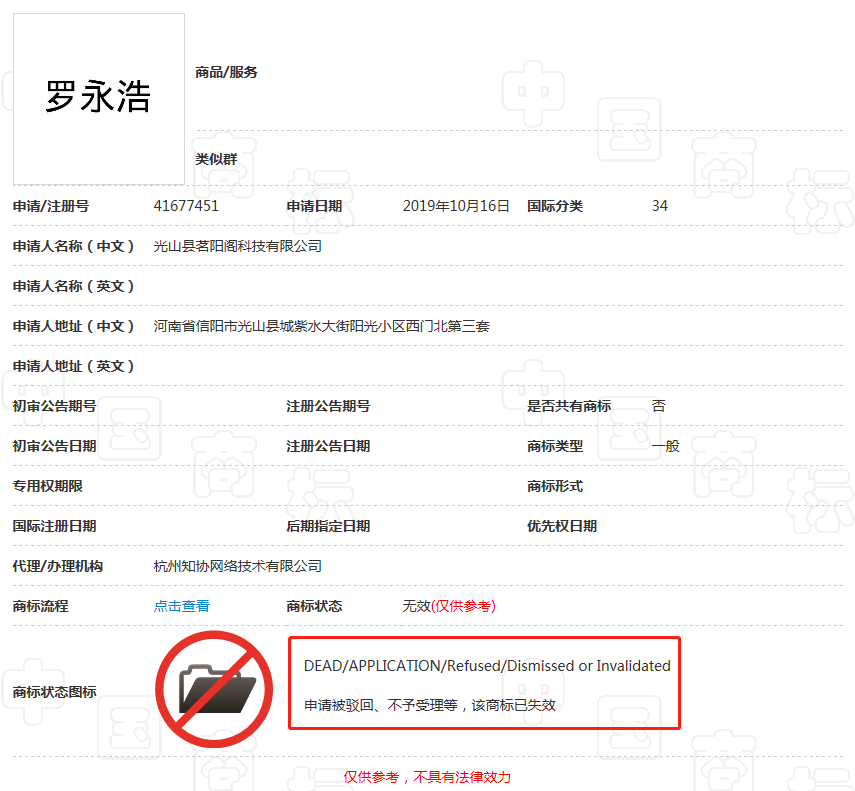The width and height of the screenshot is (855, 791).
Task: Click the red 仅供参考，不具有法律效力 disclaimer
Action: point(427,777)
